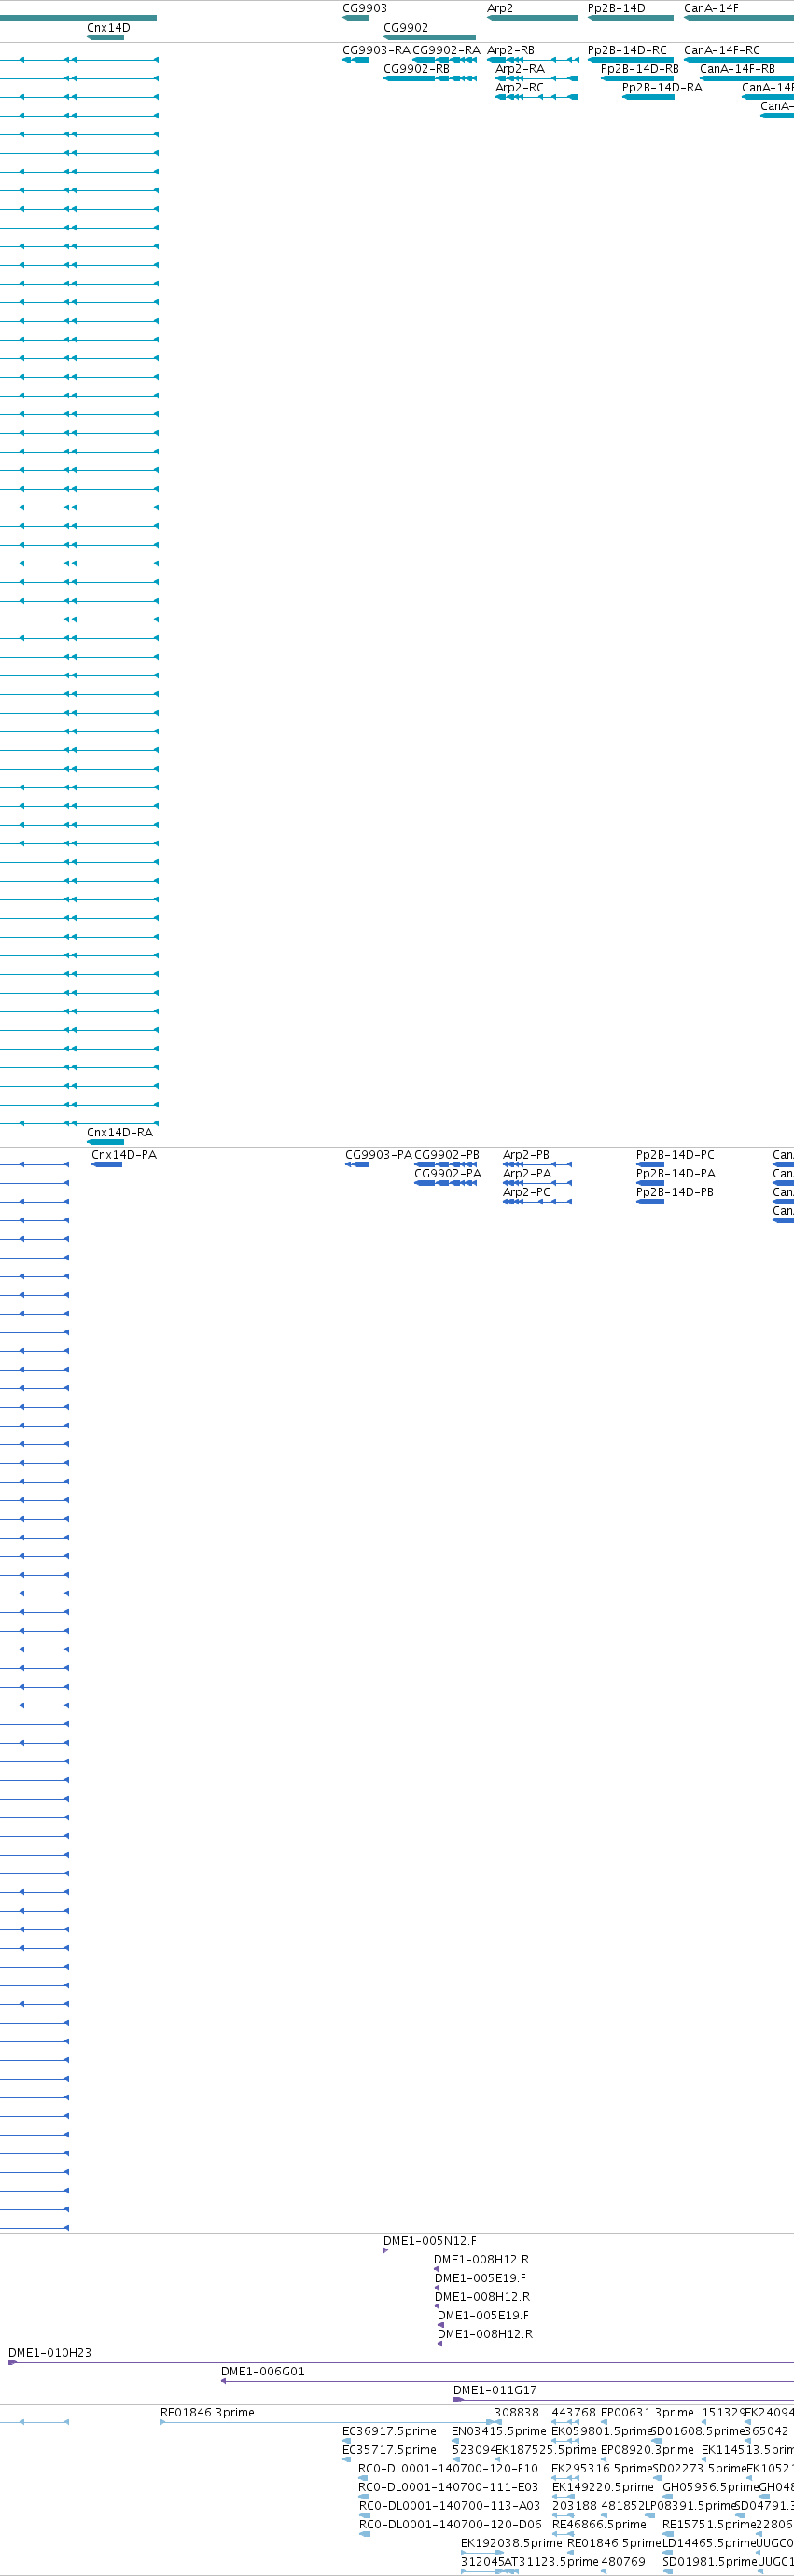Select the DME1-010H23 BAC label
This screenshot has height=2576, width=794.
[x=49, y=2353]
